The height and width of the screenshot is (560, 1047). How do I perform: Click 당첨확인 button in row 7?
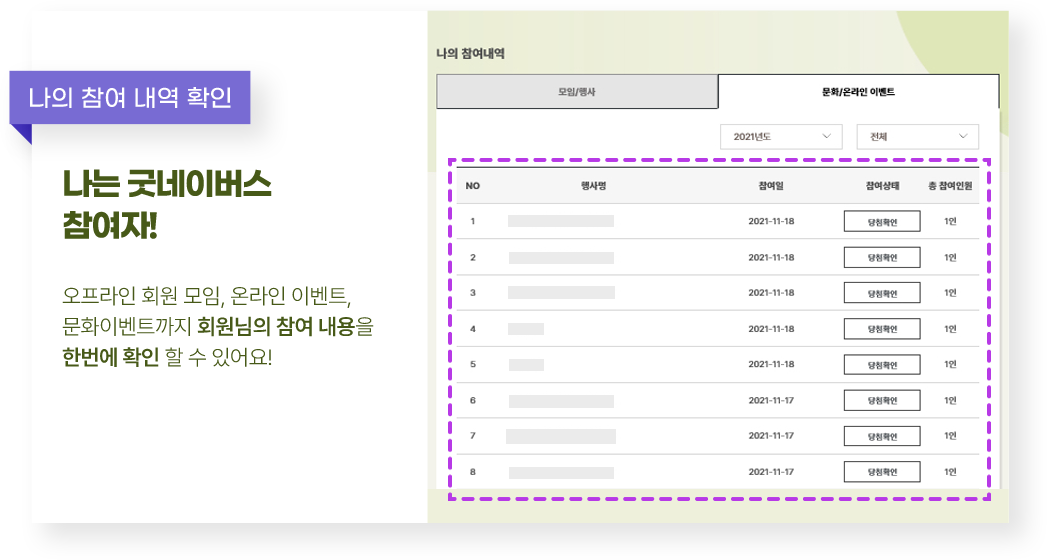(x=882, y=436)
